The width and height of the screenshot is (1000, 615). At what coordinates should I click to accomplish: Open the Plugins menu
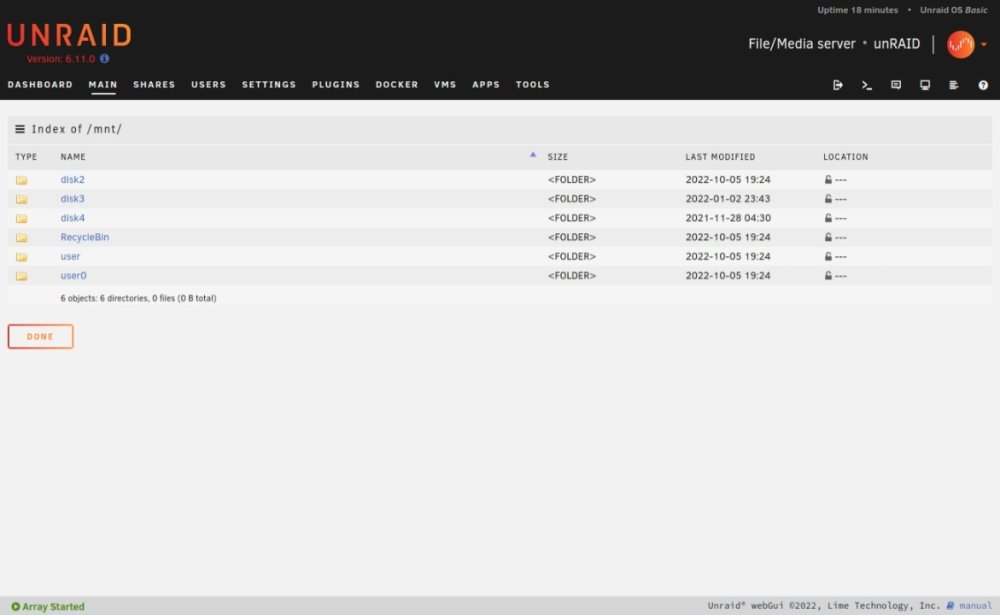[x=335, y=84]
